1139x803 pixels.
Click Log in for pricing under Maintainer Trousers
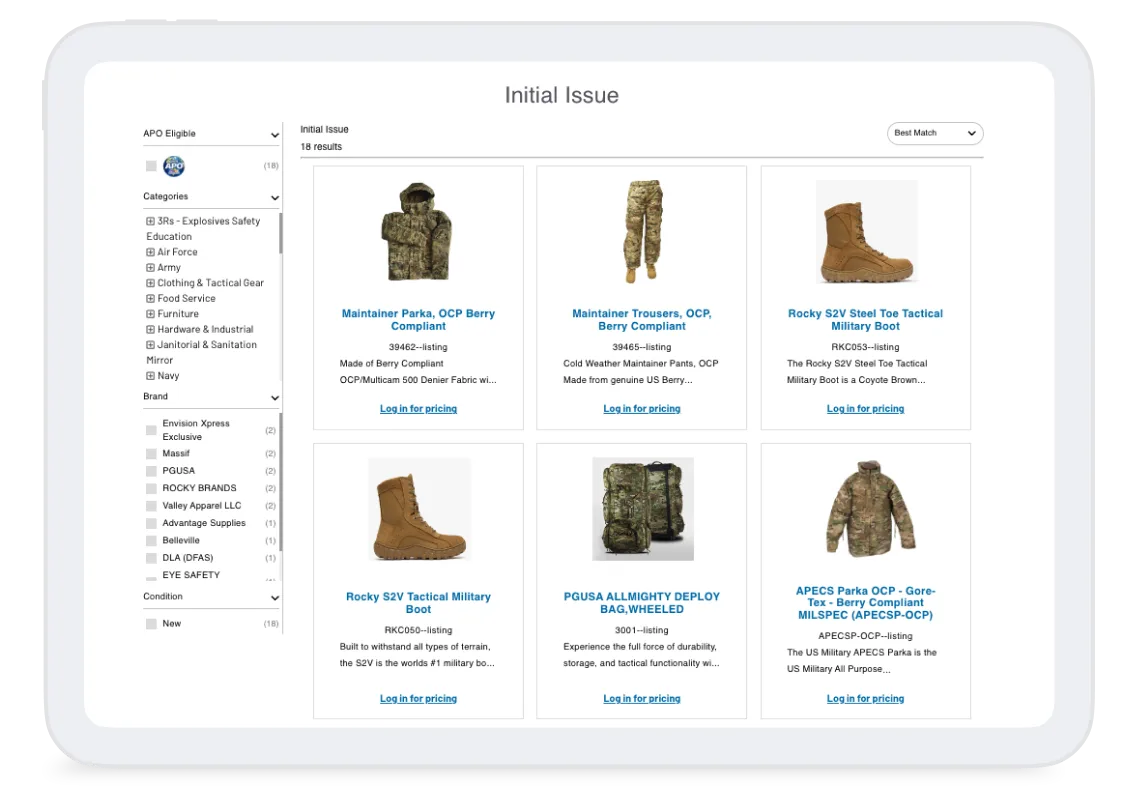pyautogui.click(x=641, y=408)
